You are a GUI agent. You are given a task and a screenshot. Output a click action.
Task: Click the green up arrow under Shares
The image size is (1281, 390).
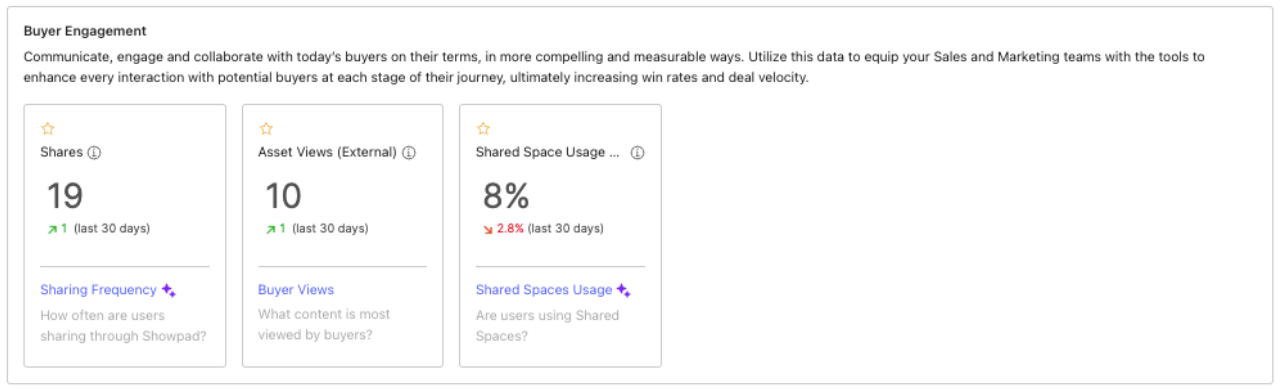coord(52,229)
